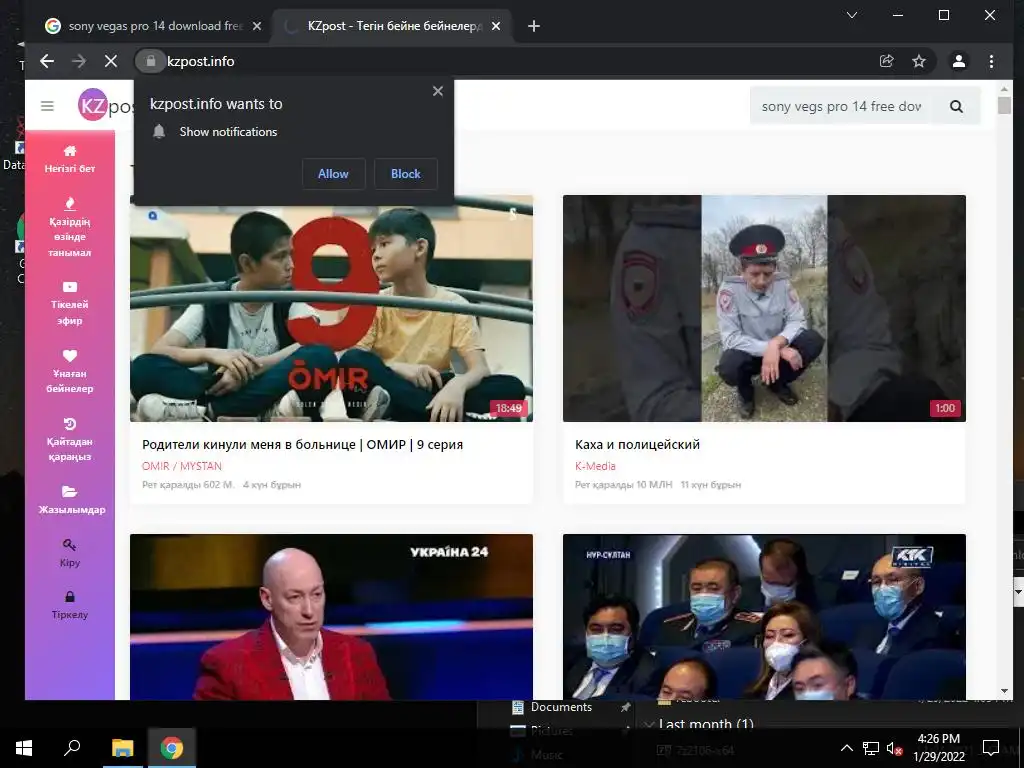This screenshot has width=1024, height=768.
Task: Open Қазірдің өзінде танымал trending section
Action: (x=69, y=228)
